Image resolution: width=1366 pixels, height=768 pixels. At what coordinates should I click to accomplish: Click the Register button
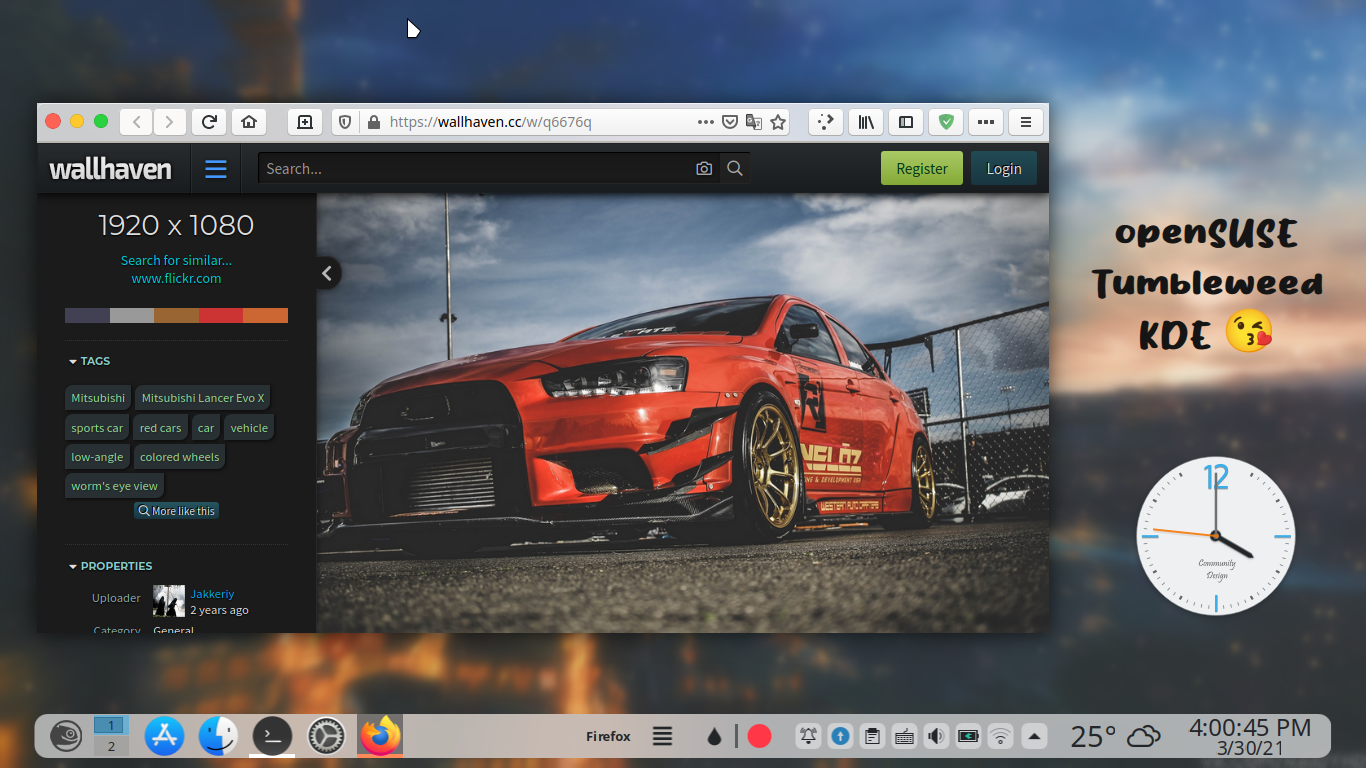(x=922, y=169)
